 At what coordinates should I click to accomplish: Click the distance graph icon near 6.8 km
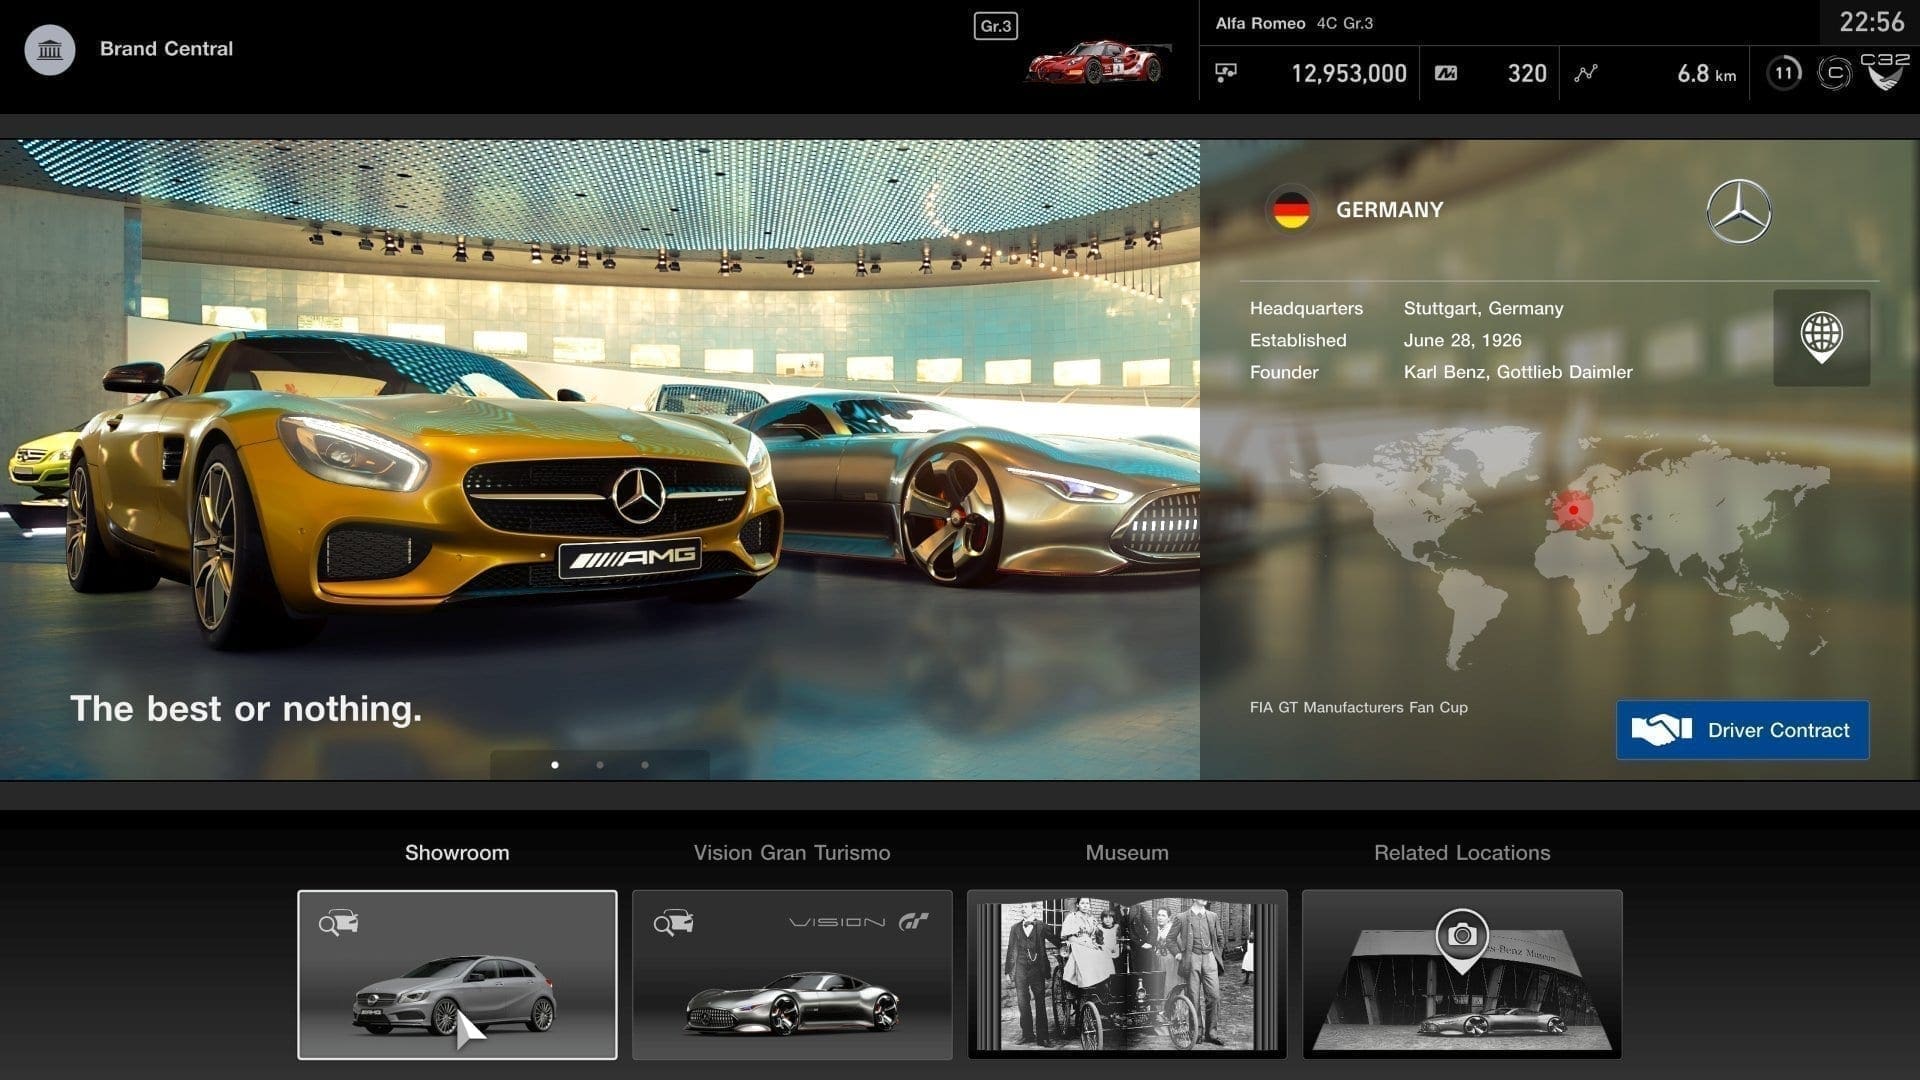click(1586, 73)
